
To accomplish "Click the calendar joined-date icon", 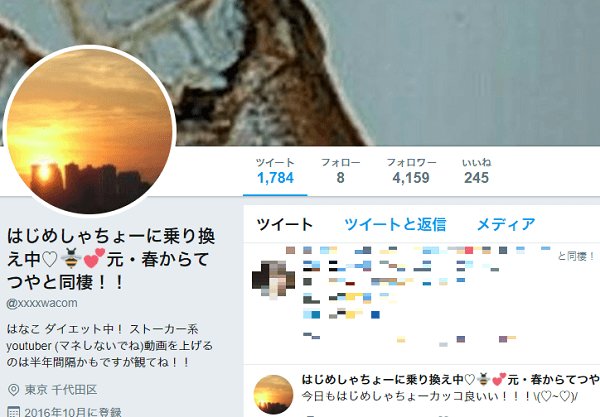I will 13,412.
